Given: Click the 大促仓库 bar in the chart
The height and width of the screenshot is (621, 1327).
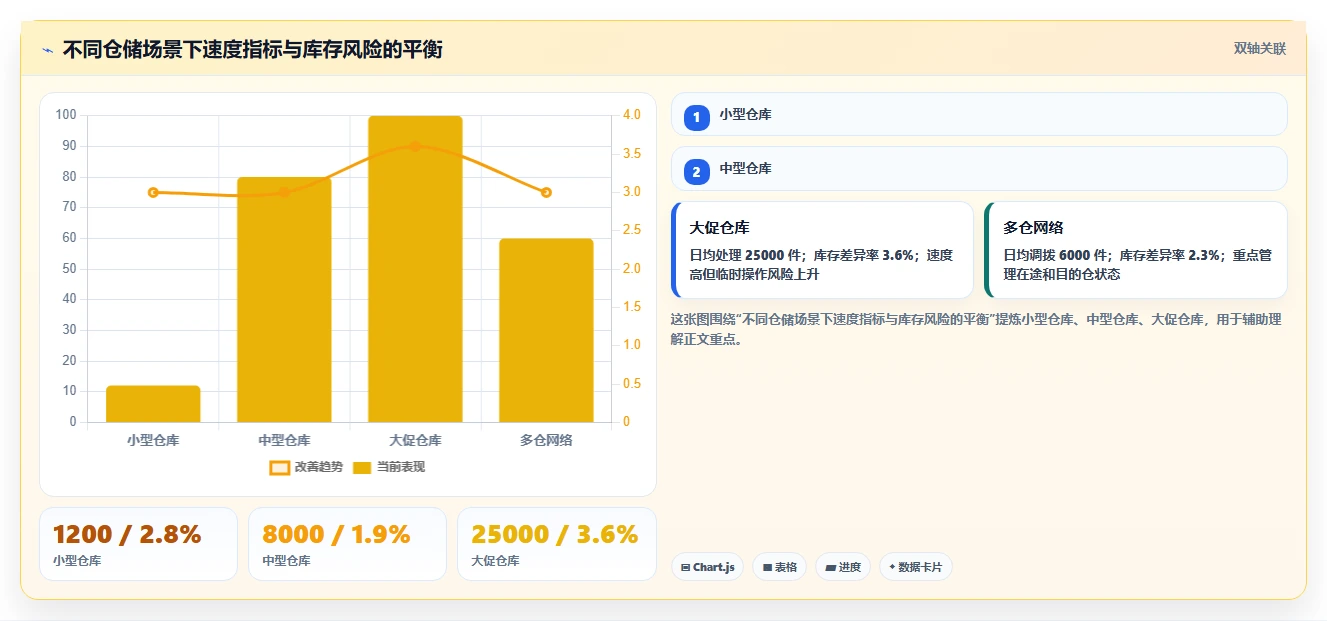Looking at the screenshot, I should (x=415, y=269).
